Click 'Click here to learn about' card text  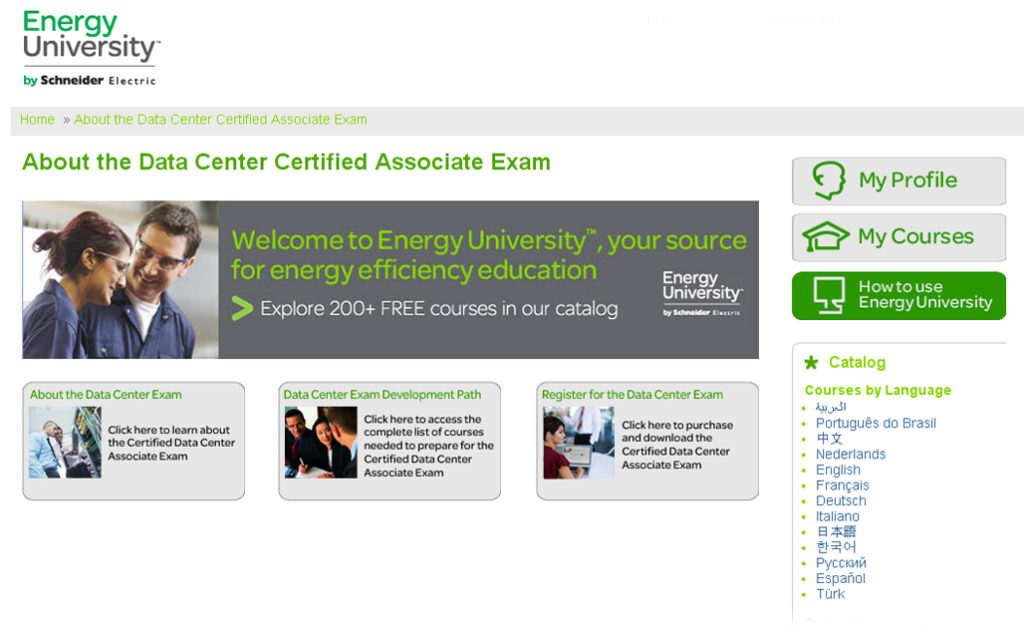[x=171, y=443]
